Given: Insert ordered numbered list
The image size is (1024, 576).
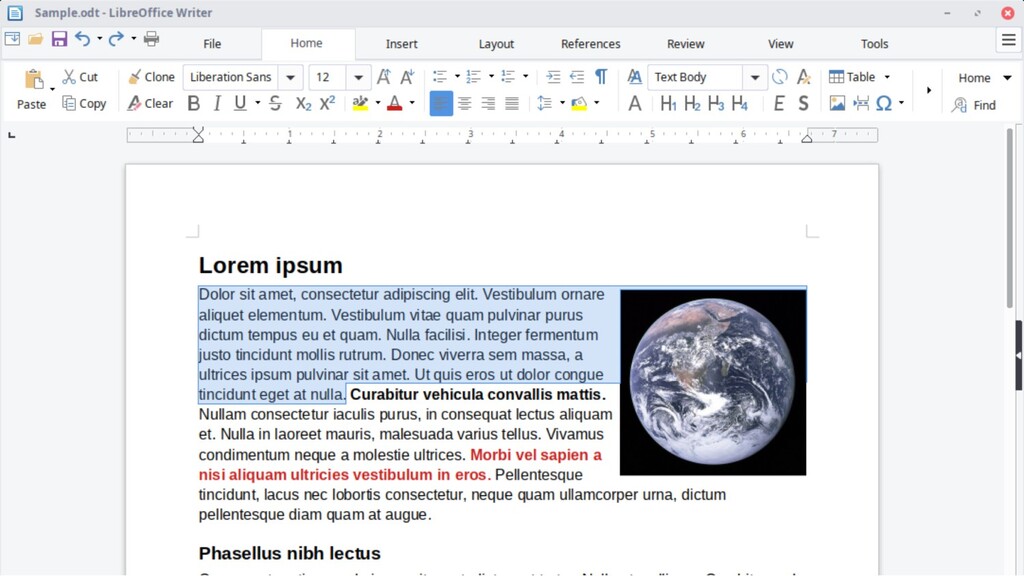Looking at the screenshot, I should (473, 77).
